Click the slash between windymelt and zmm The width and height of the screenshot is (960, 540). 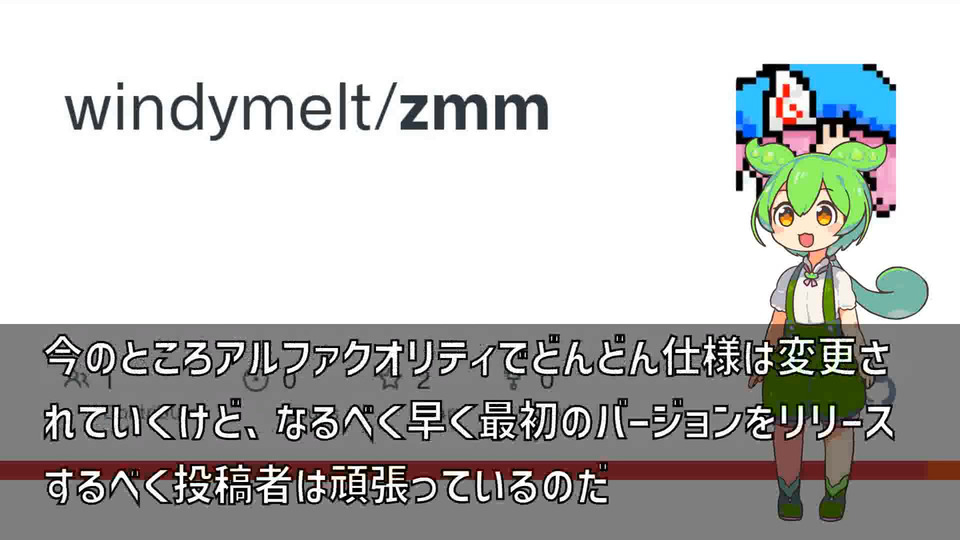pos(383,110)
